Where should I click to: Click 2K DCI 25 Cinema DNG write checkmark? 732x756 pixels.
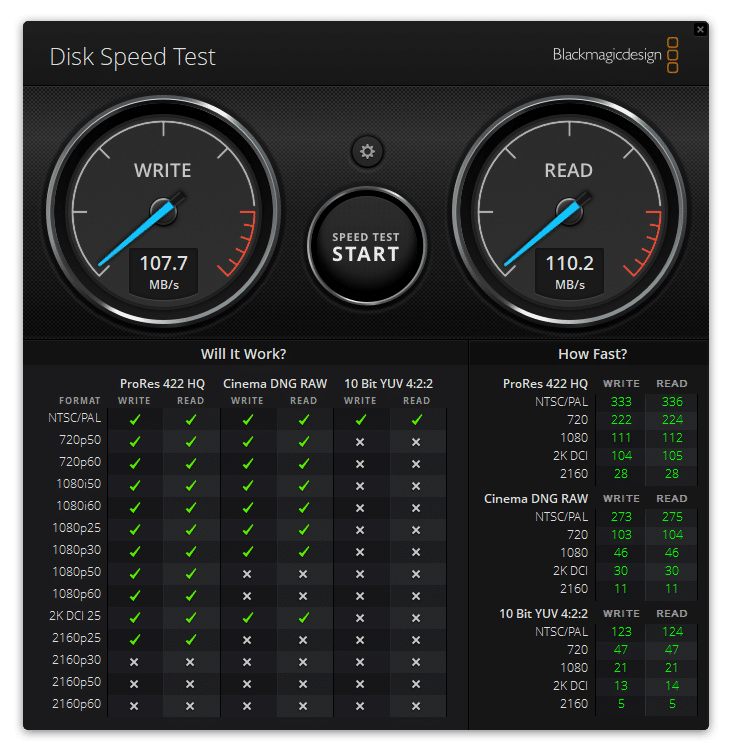click(x=247, y=617)
